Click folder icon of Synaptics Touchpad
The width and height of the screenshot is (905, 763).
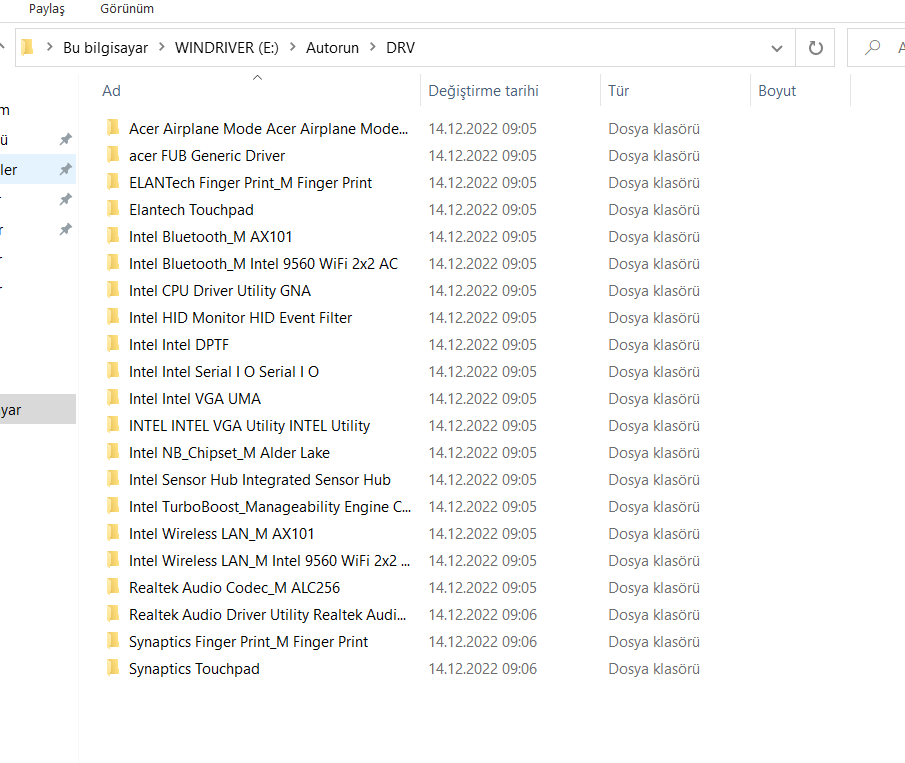point(113,668)
